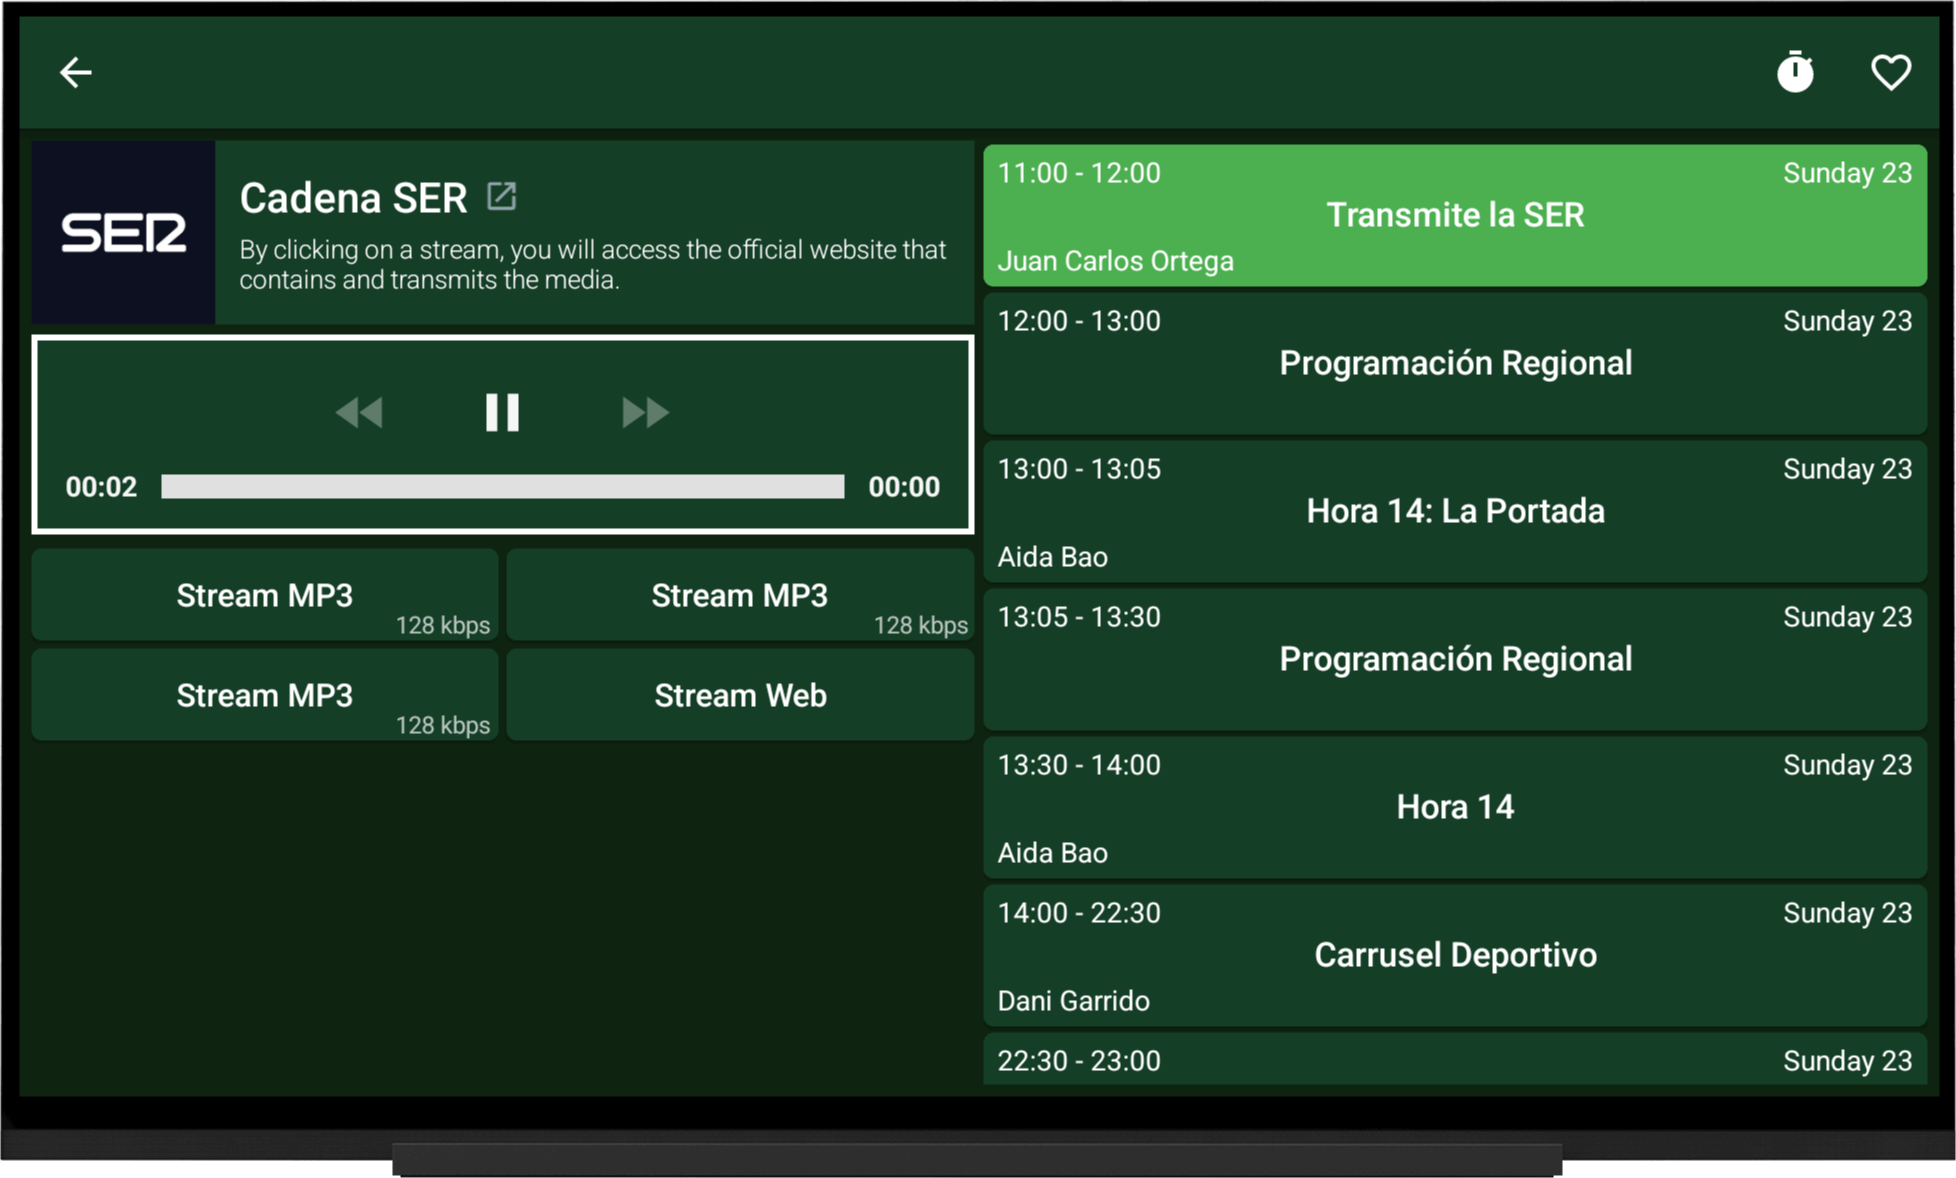The height and width of the screenshot is (1178, 1956).
Task: Pause the current stream
Action: [502, 412]
